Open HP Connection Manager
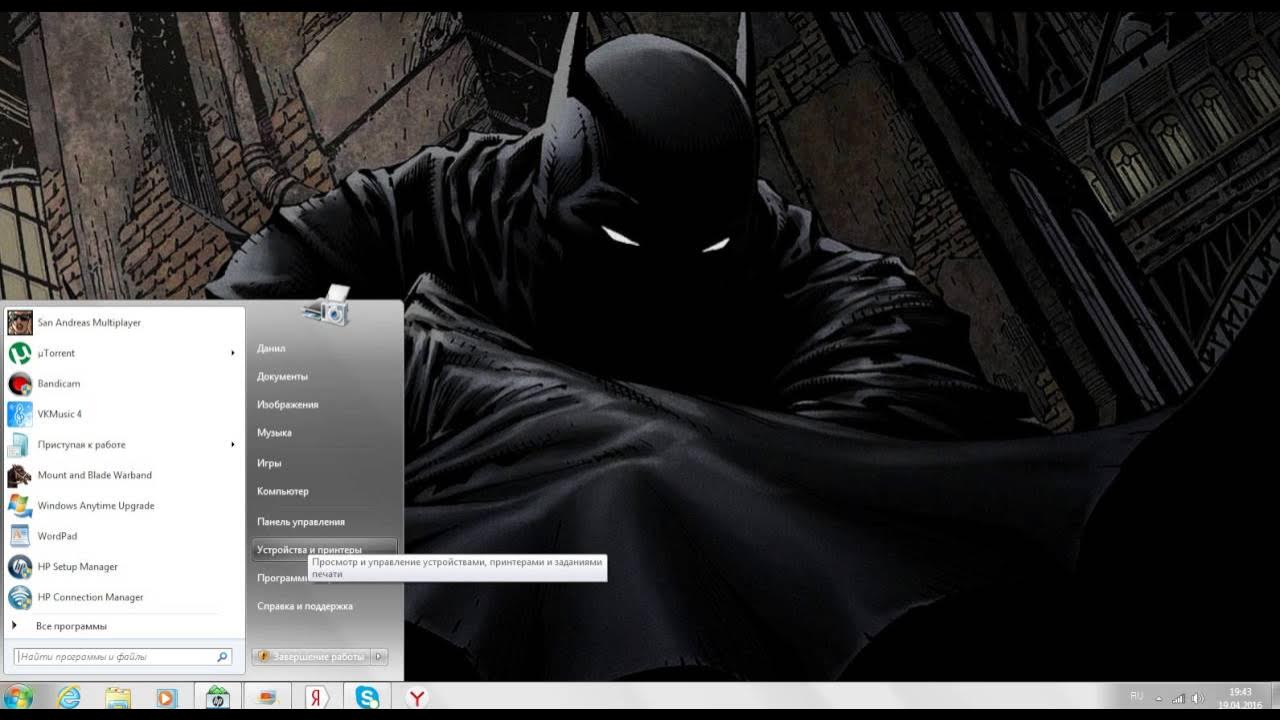Viewport: 1280px width, 720px height. (124, 597)
